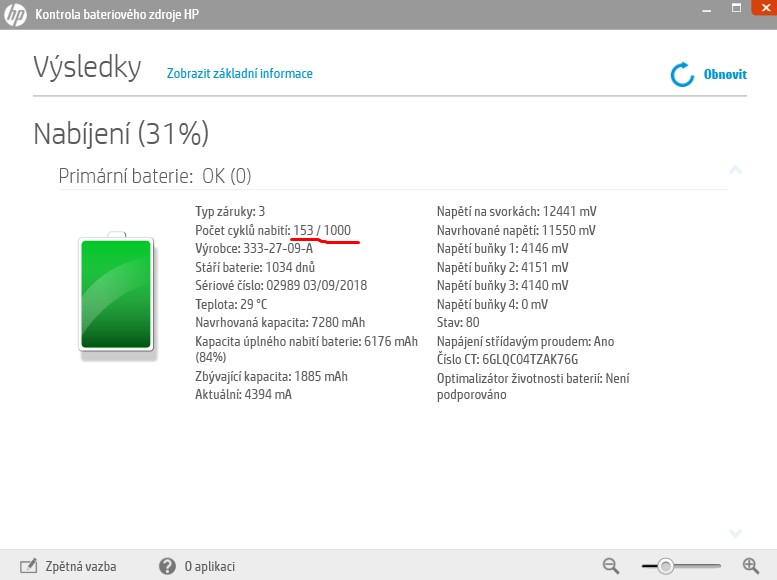Click the circular refresh arrow icon
Viewport: 777px width, 580px height.
(682, 75)
